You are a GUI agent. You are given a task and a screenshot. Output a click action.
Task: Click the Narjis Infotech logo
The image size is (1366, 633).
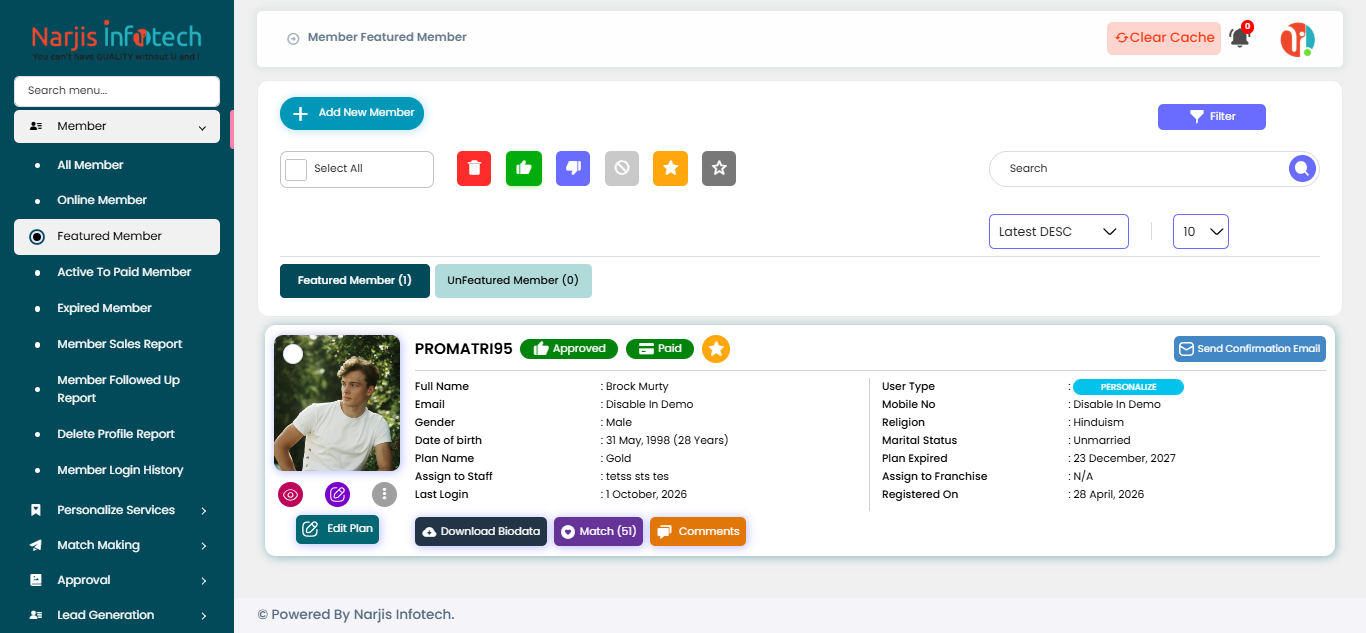(116, 40)
